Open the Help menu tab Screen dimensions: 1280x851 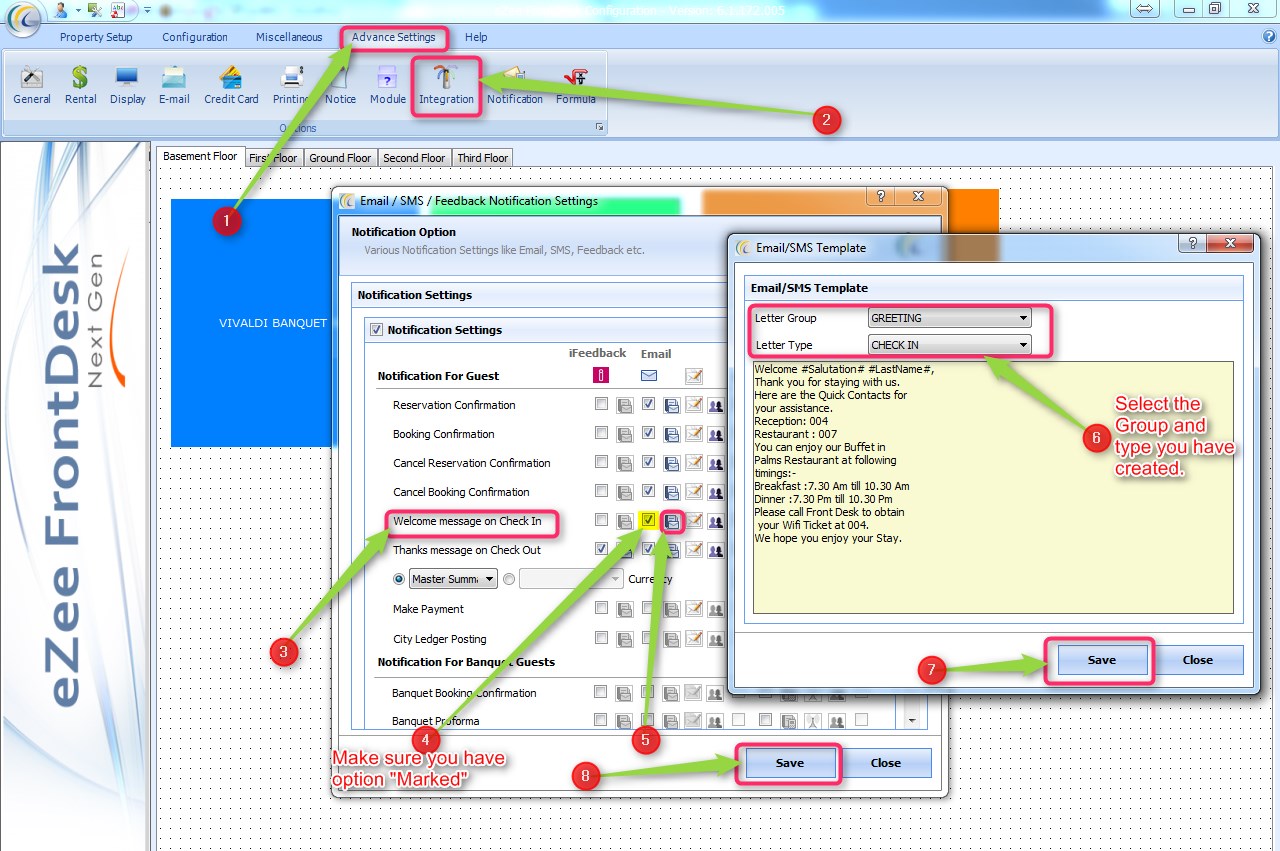[x=476, y=37]
